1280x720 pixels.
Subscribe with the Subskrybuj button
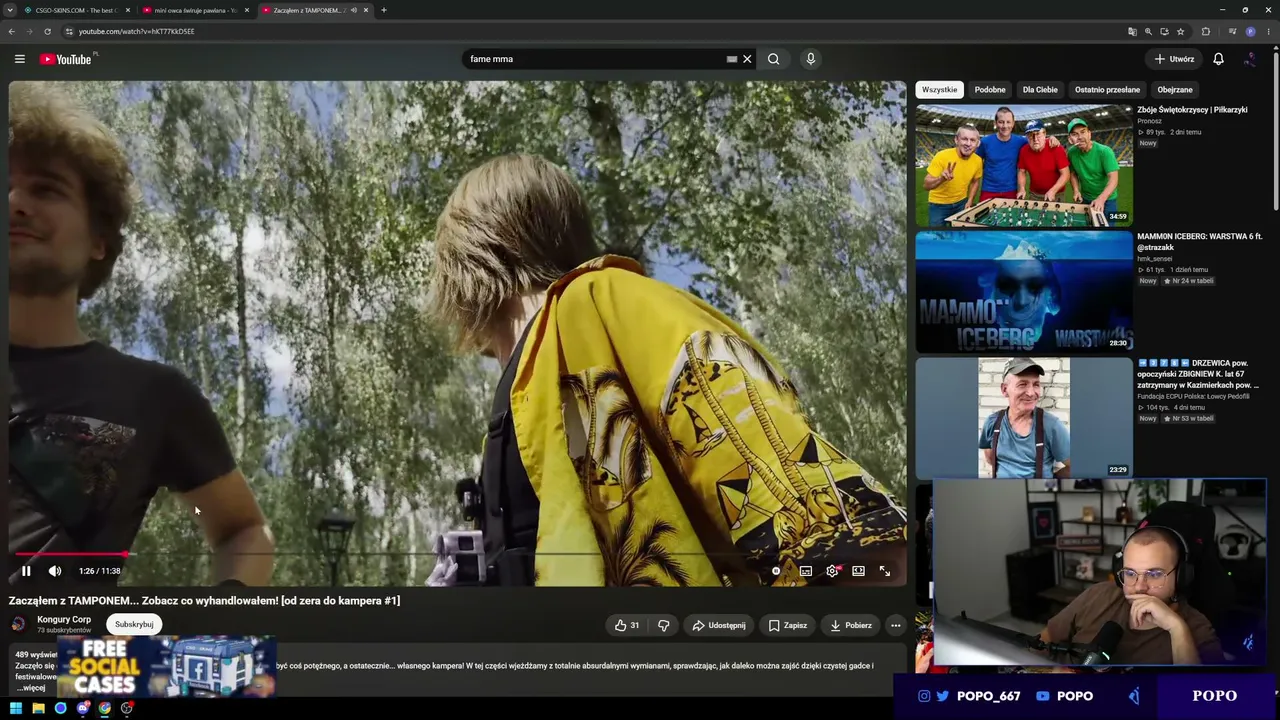coord(134,624)
